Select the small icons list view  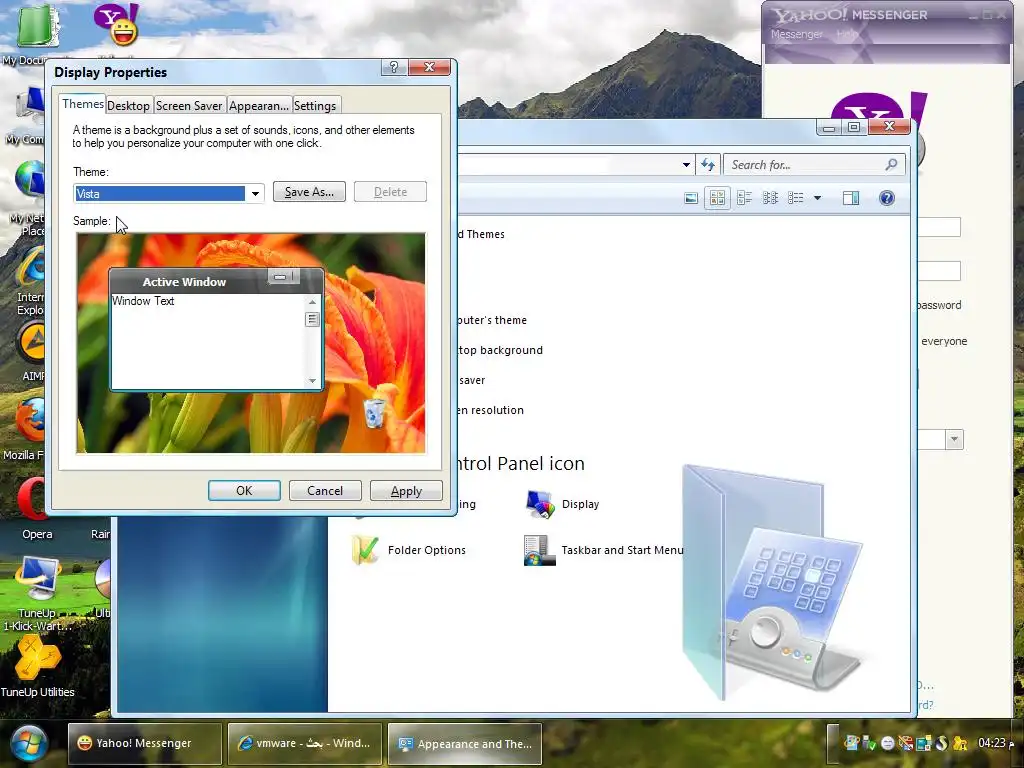(x=770, y=198)
